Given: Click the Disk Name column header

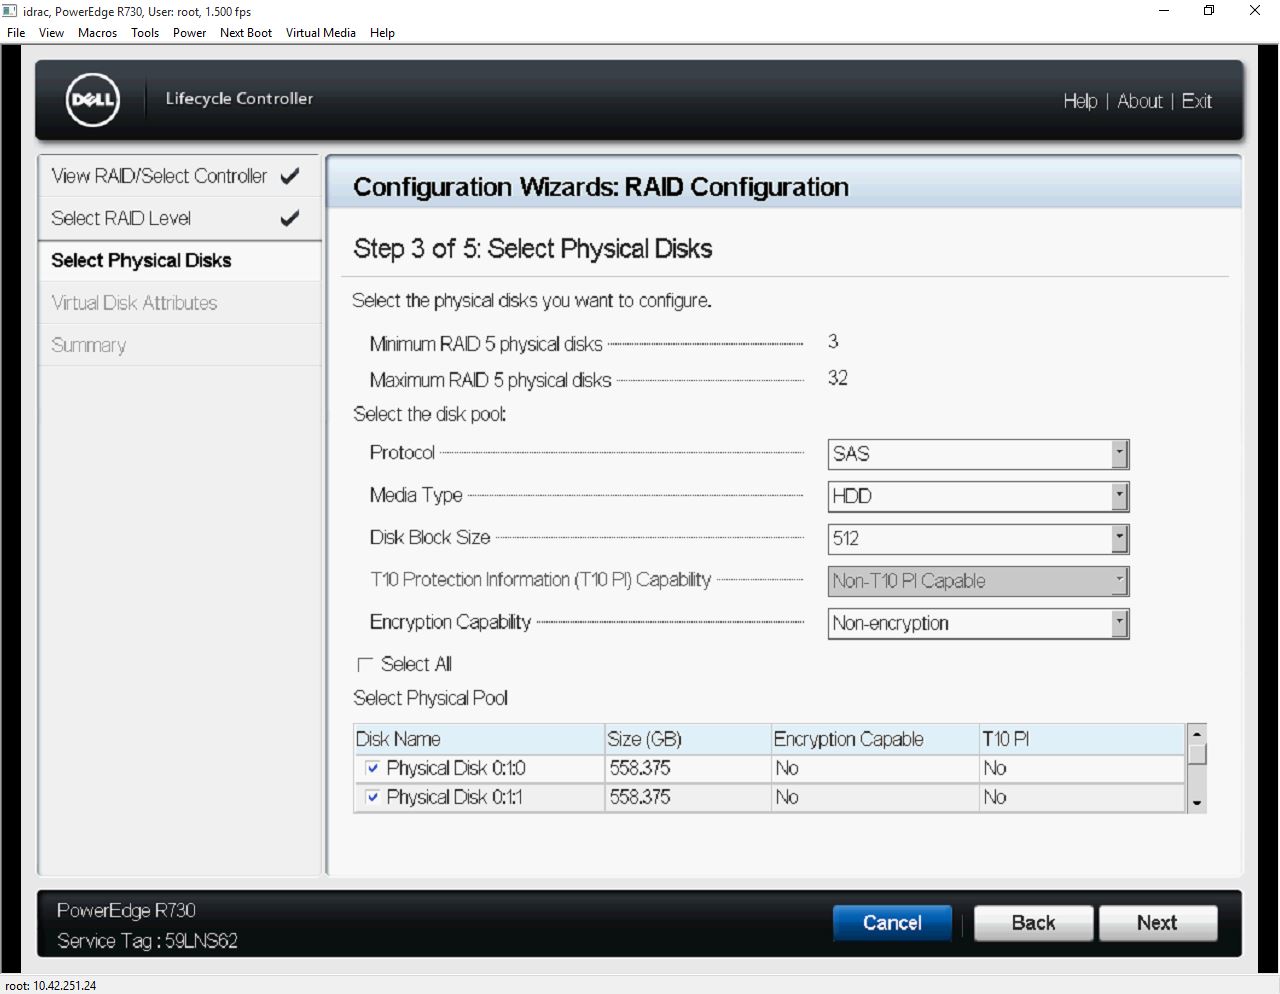Looking at the screenshot, I should pyautogui.click(x=479, y=739).
